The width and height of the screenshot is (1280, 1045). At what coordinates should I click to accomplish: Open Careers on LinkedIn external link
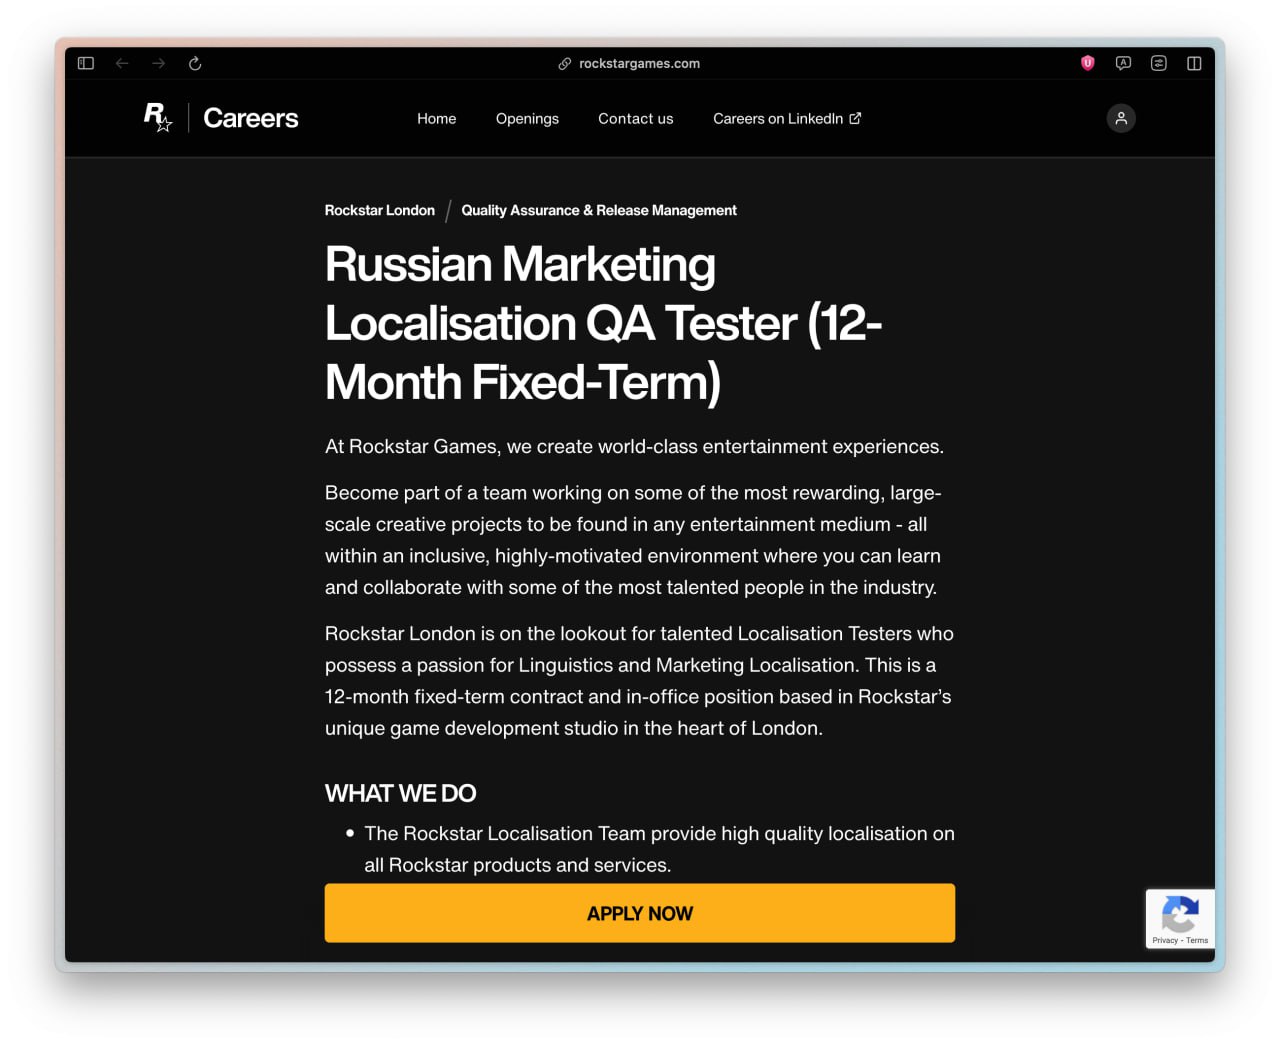(787, 118)
